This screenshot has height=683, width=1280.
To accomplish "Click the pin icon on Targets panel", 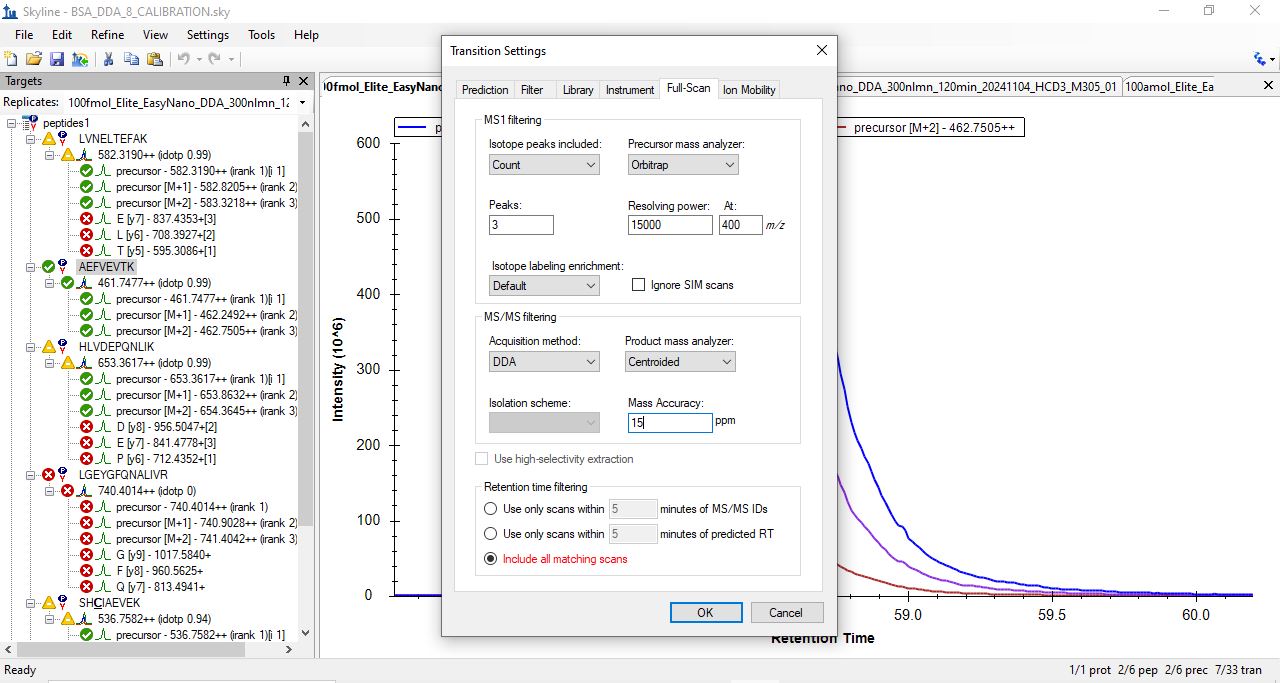I will pyautogui.click(x=287, y=81).
